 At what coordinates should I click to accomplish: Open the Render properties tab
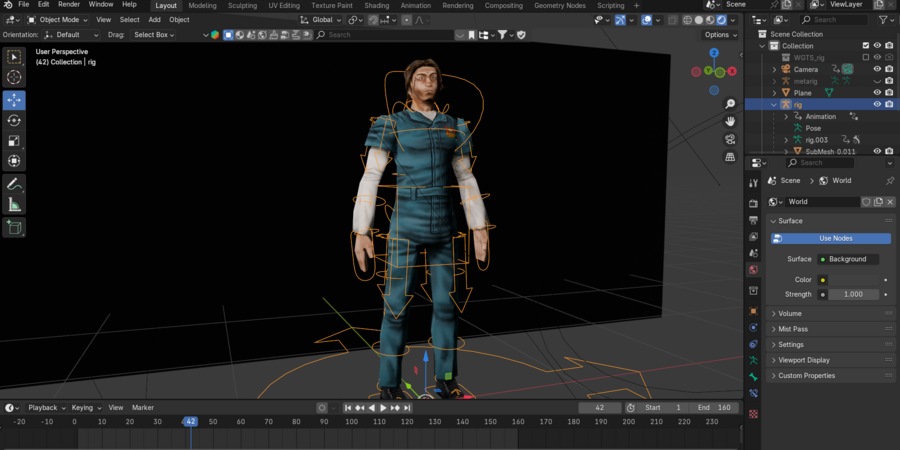point(754,203)
